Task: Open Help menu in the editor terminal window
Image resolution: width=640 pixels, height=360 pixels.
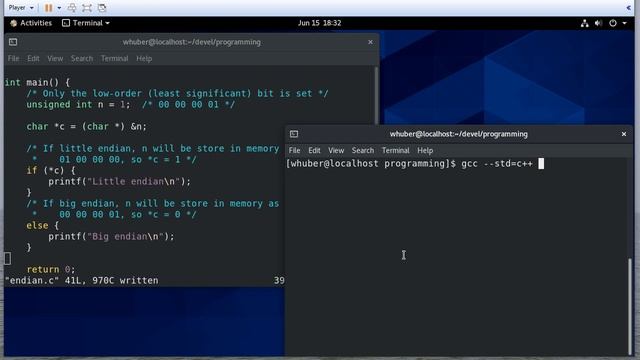Action: pos(144,58)
